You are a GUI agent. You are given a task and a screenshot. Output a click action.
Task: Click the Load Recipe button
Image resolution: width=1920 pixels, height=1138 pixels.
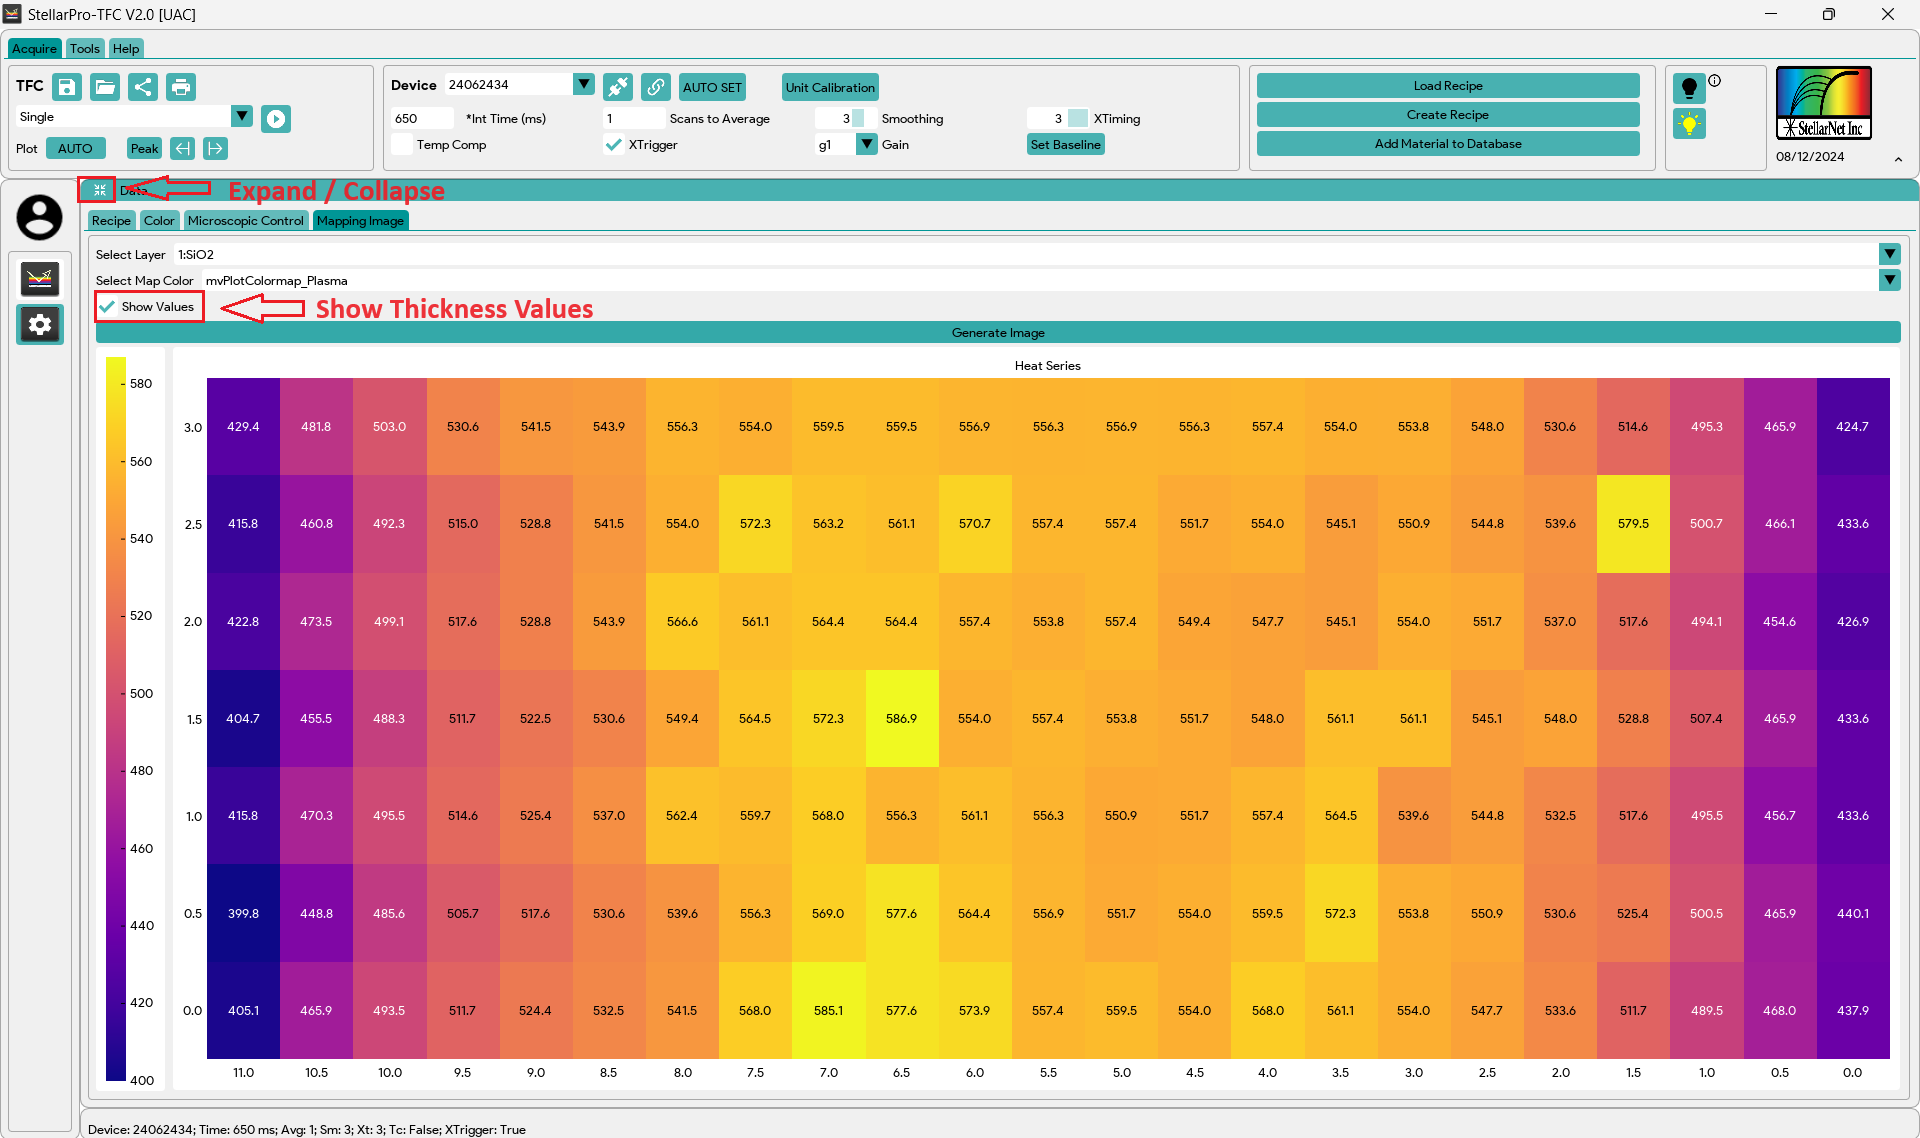click(1447, 86)
